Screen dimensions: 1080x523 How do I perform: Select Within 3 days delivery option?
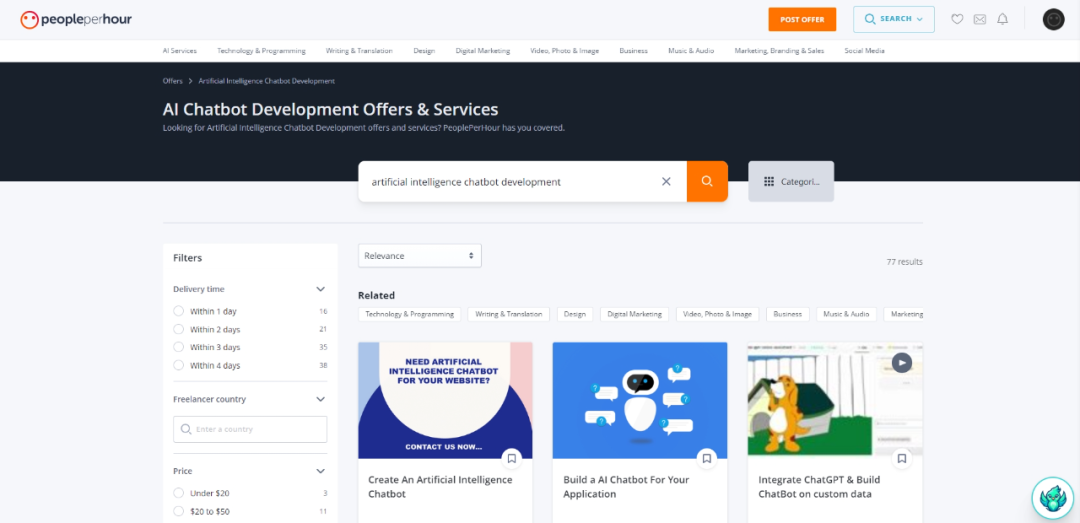(179, 347)
